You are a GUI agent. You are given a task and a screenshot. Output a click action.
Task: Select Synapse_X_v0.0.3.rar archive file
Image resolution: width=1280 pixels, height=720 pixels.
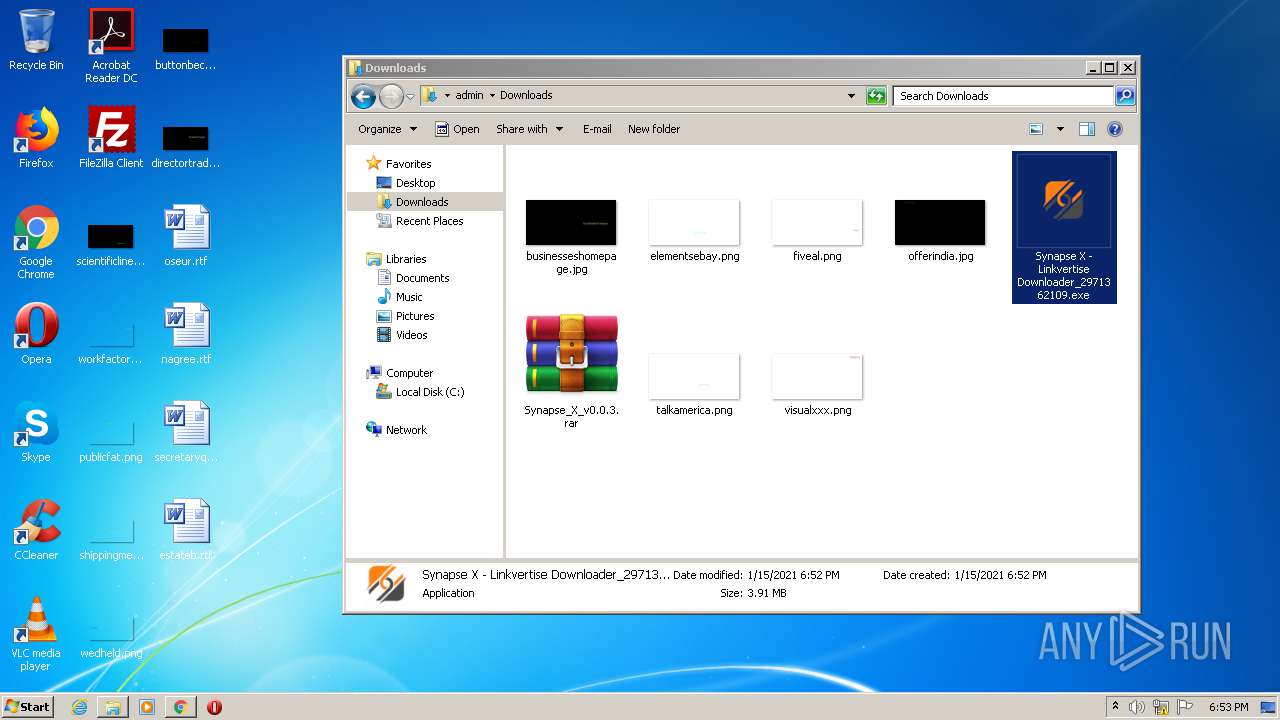point(571,372)
